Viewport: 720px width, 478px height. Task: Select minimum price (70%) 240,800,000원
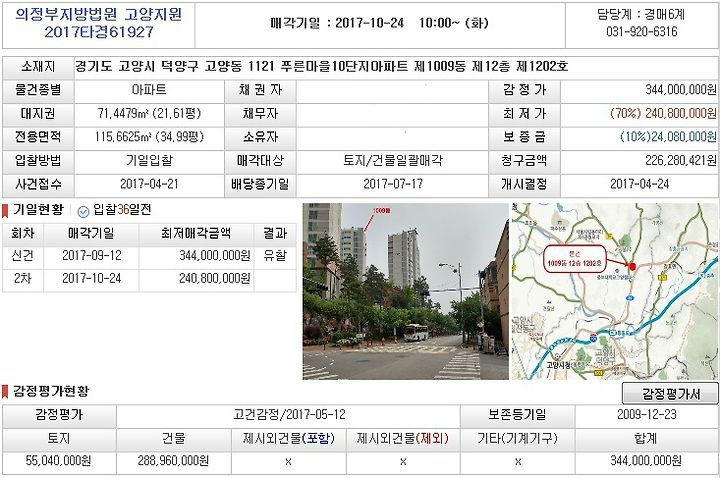(663, 113)
